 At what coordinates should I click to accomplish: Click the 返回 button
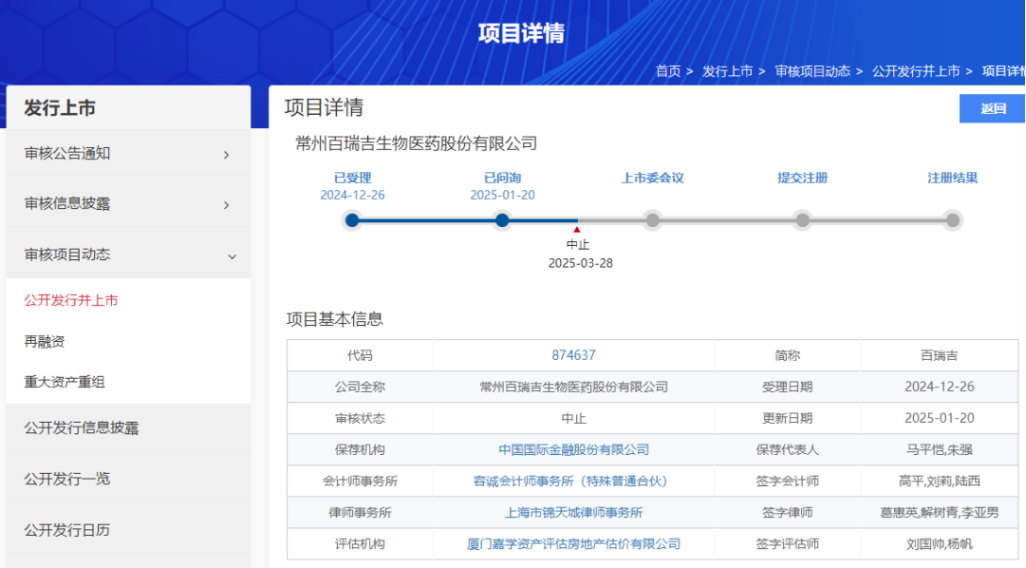pos(992,109)
